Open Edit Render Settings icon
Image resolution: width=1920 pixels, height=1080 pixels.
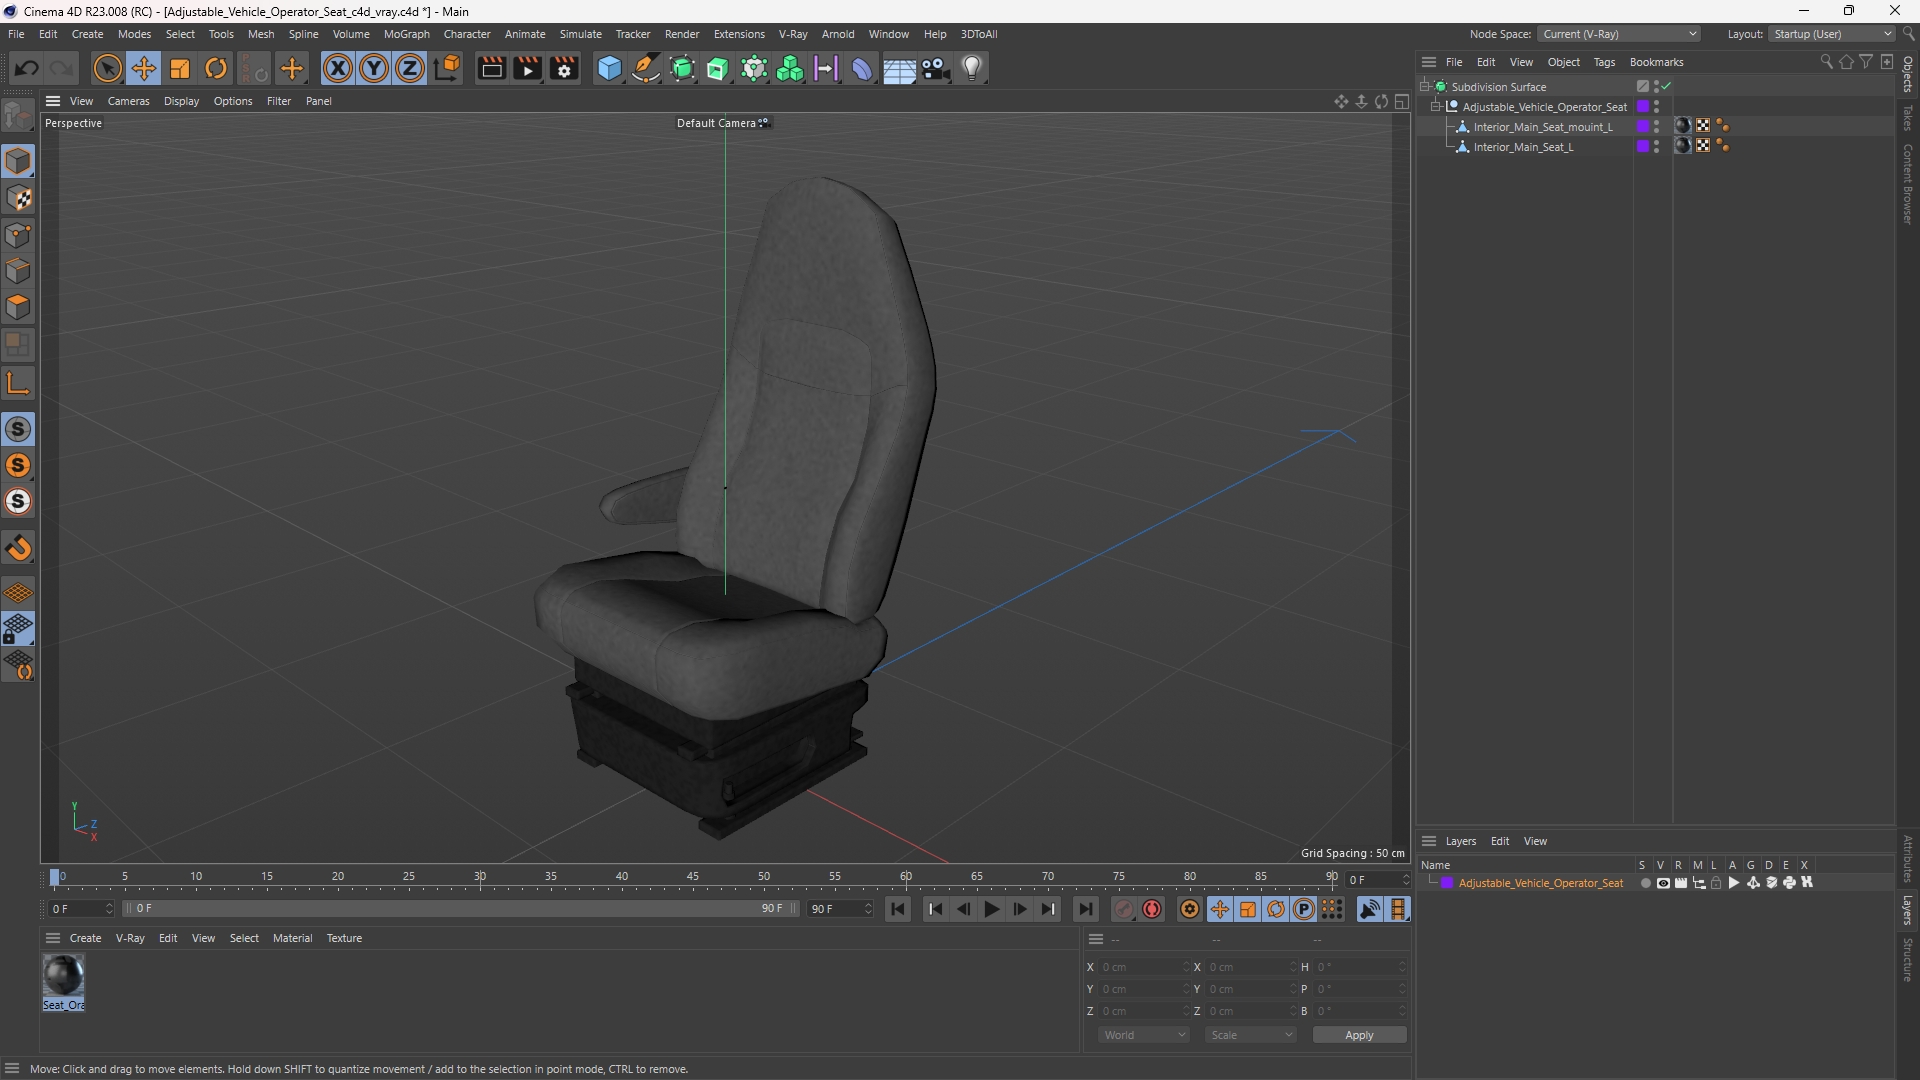(564, 68)
